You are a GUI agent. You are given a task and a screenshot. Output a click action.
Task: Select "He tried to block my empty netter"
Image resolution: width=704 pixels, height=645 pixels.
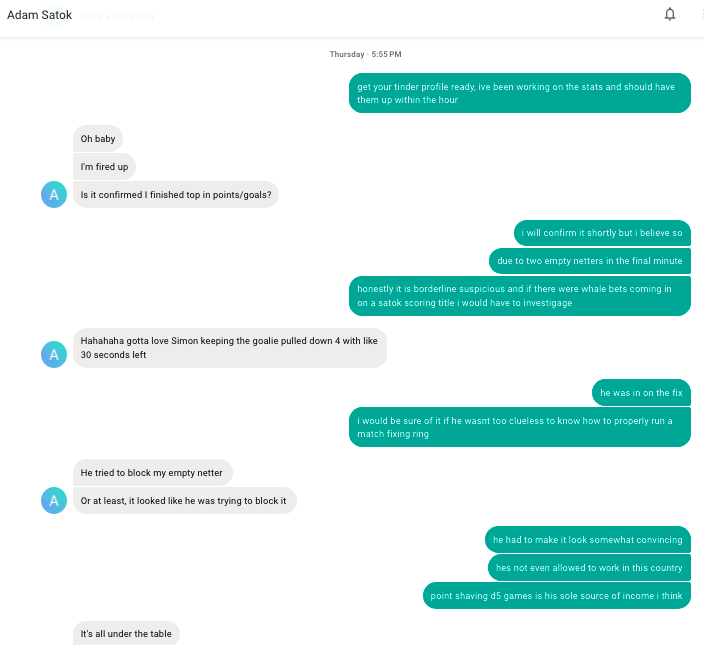click(153, 472)
